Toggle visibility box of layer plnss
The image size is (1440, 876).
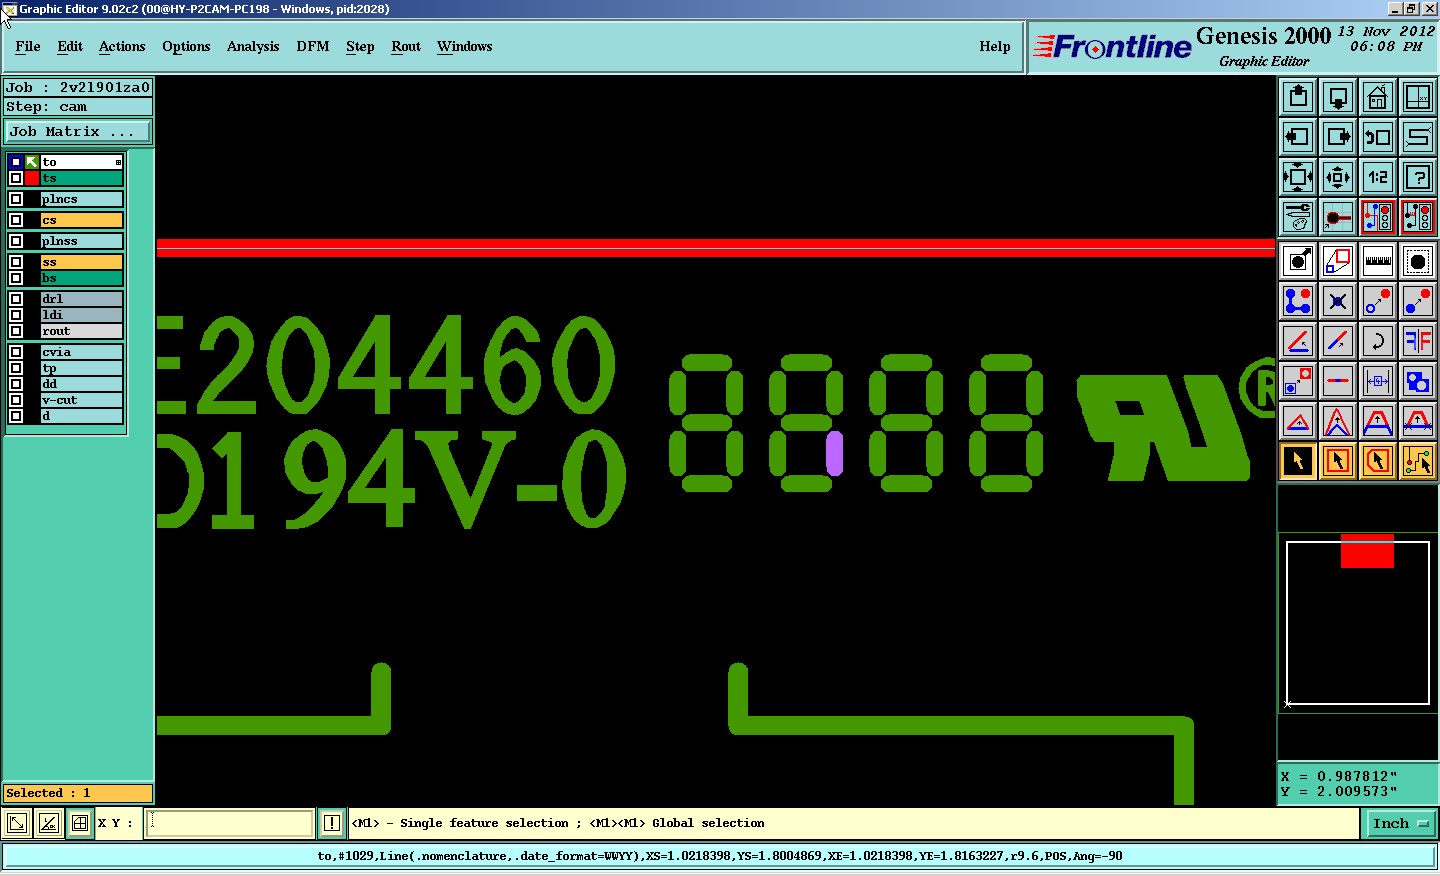tap(16, 241)
